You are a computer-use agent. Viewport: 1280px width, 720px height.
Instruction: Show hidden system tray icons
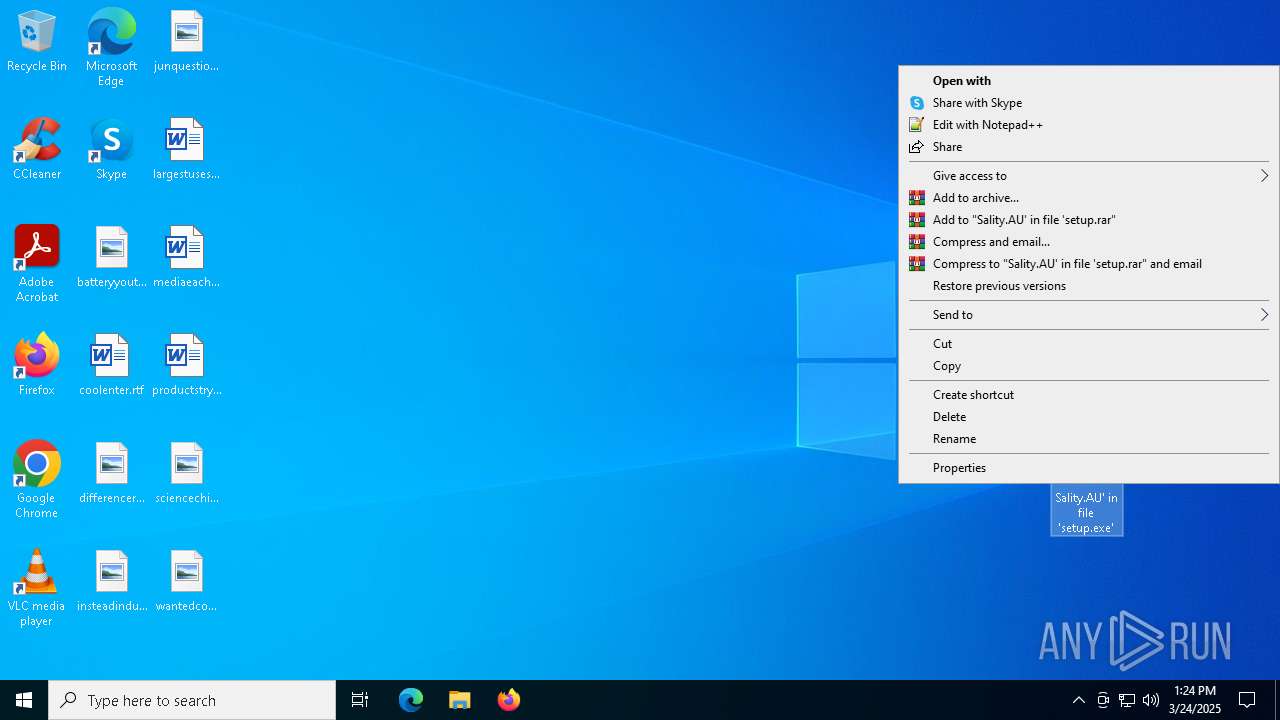[1078, 700]
